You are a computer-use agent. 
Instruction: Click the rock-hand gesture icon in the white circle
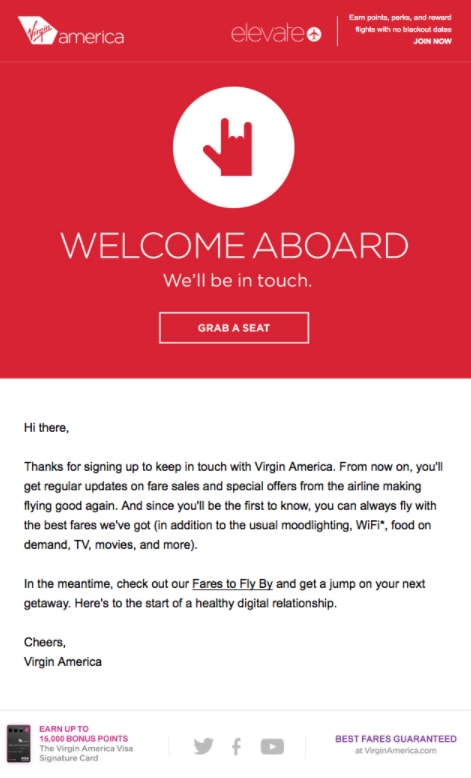pos(230,147)
